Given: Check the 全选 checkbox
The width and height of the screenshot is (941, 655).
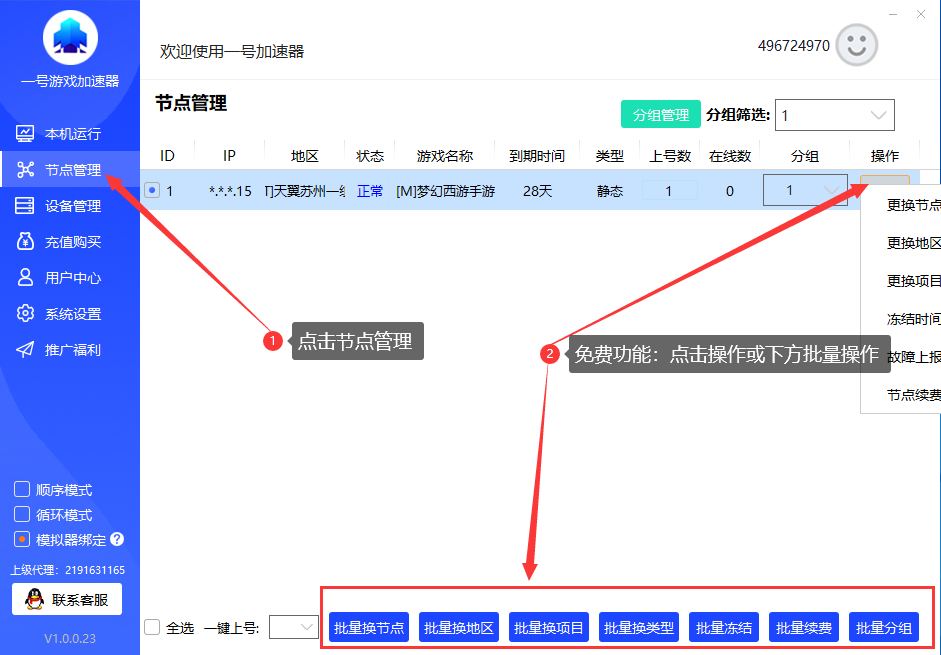Looking at the screenshot, I should pos(152,627).
